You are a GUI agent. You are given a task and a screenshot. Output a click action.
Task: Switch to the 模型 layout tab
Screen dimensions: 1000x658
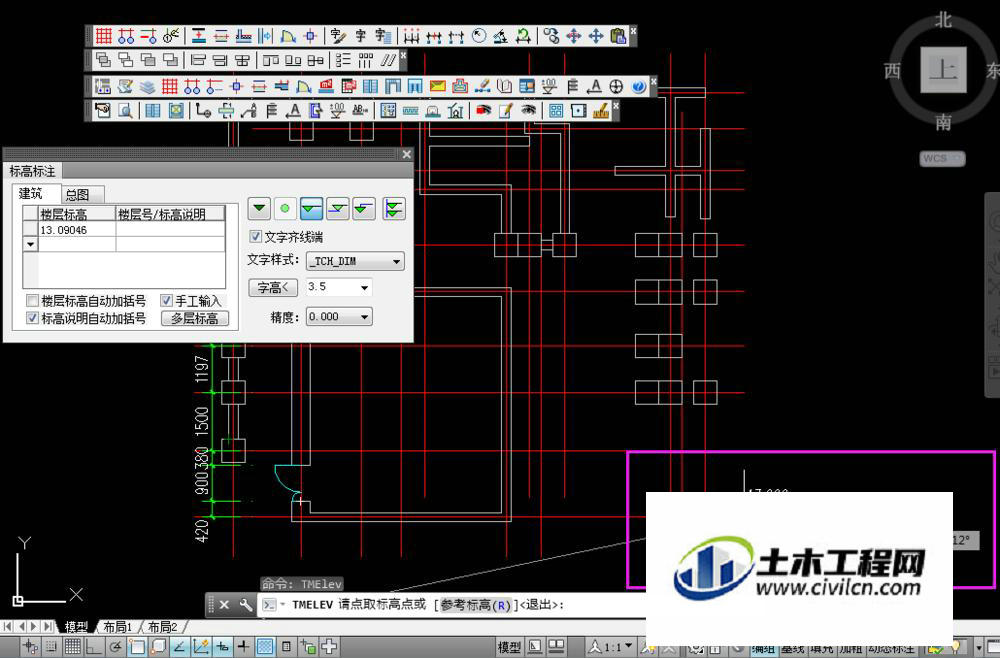point(76,627)
